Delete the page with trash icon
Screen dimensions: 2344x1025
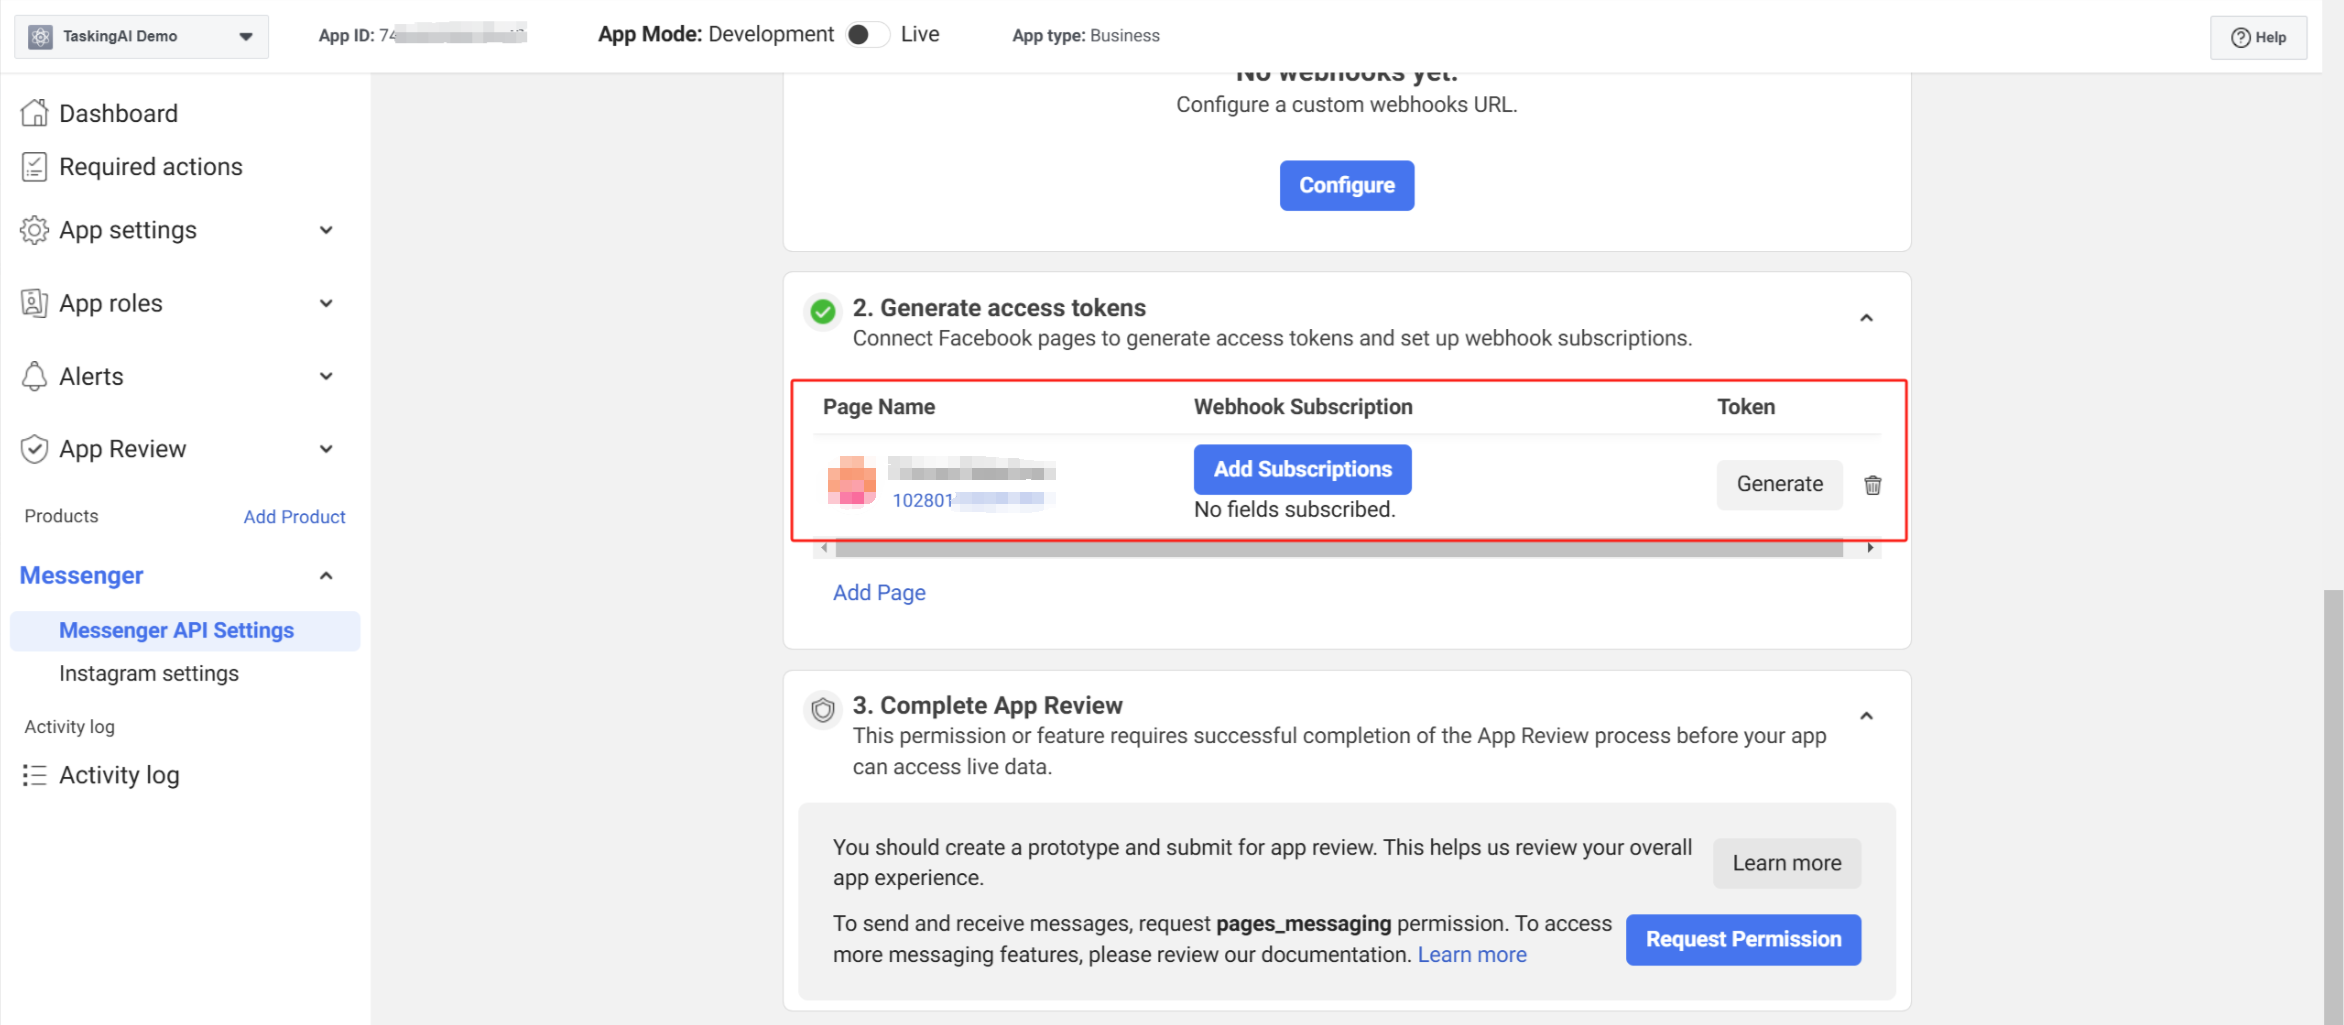1872,485
